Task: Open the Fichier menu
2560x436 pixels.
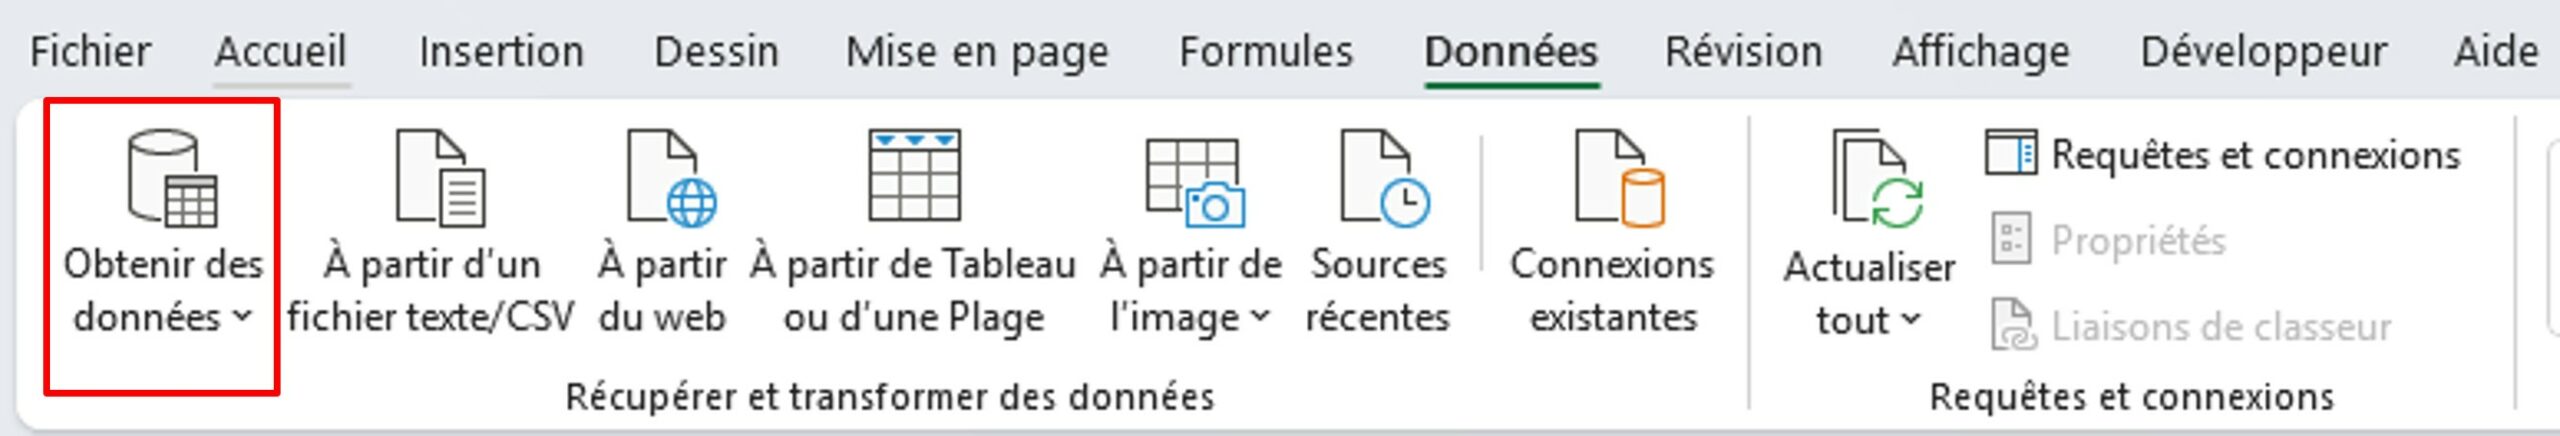Action: (x=90, y=52)
